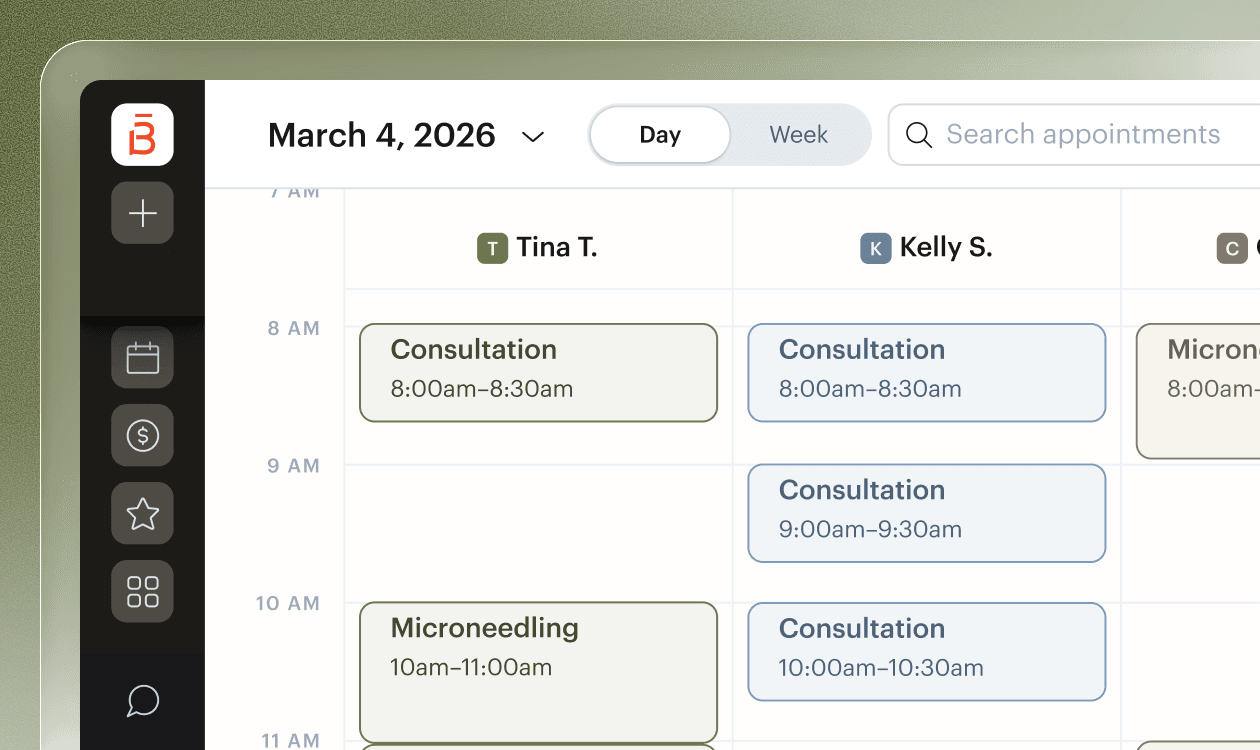This screenshot has width=1260, height=750.
Task: Open the dollar payments icon
Action: tap(142, 435)
